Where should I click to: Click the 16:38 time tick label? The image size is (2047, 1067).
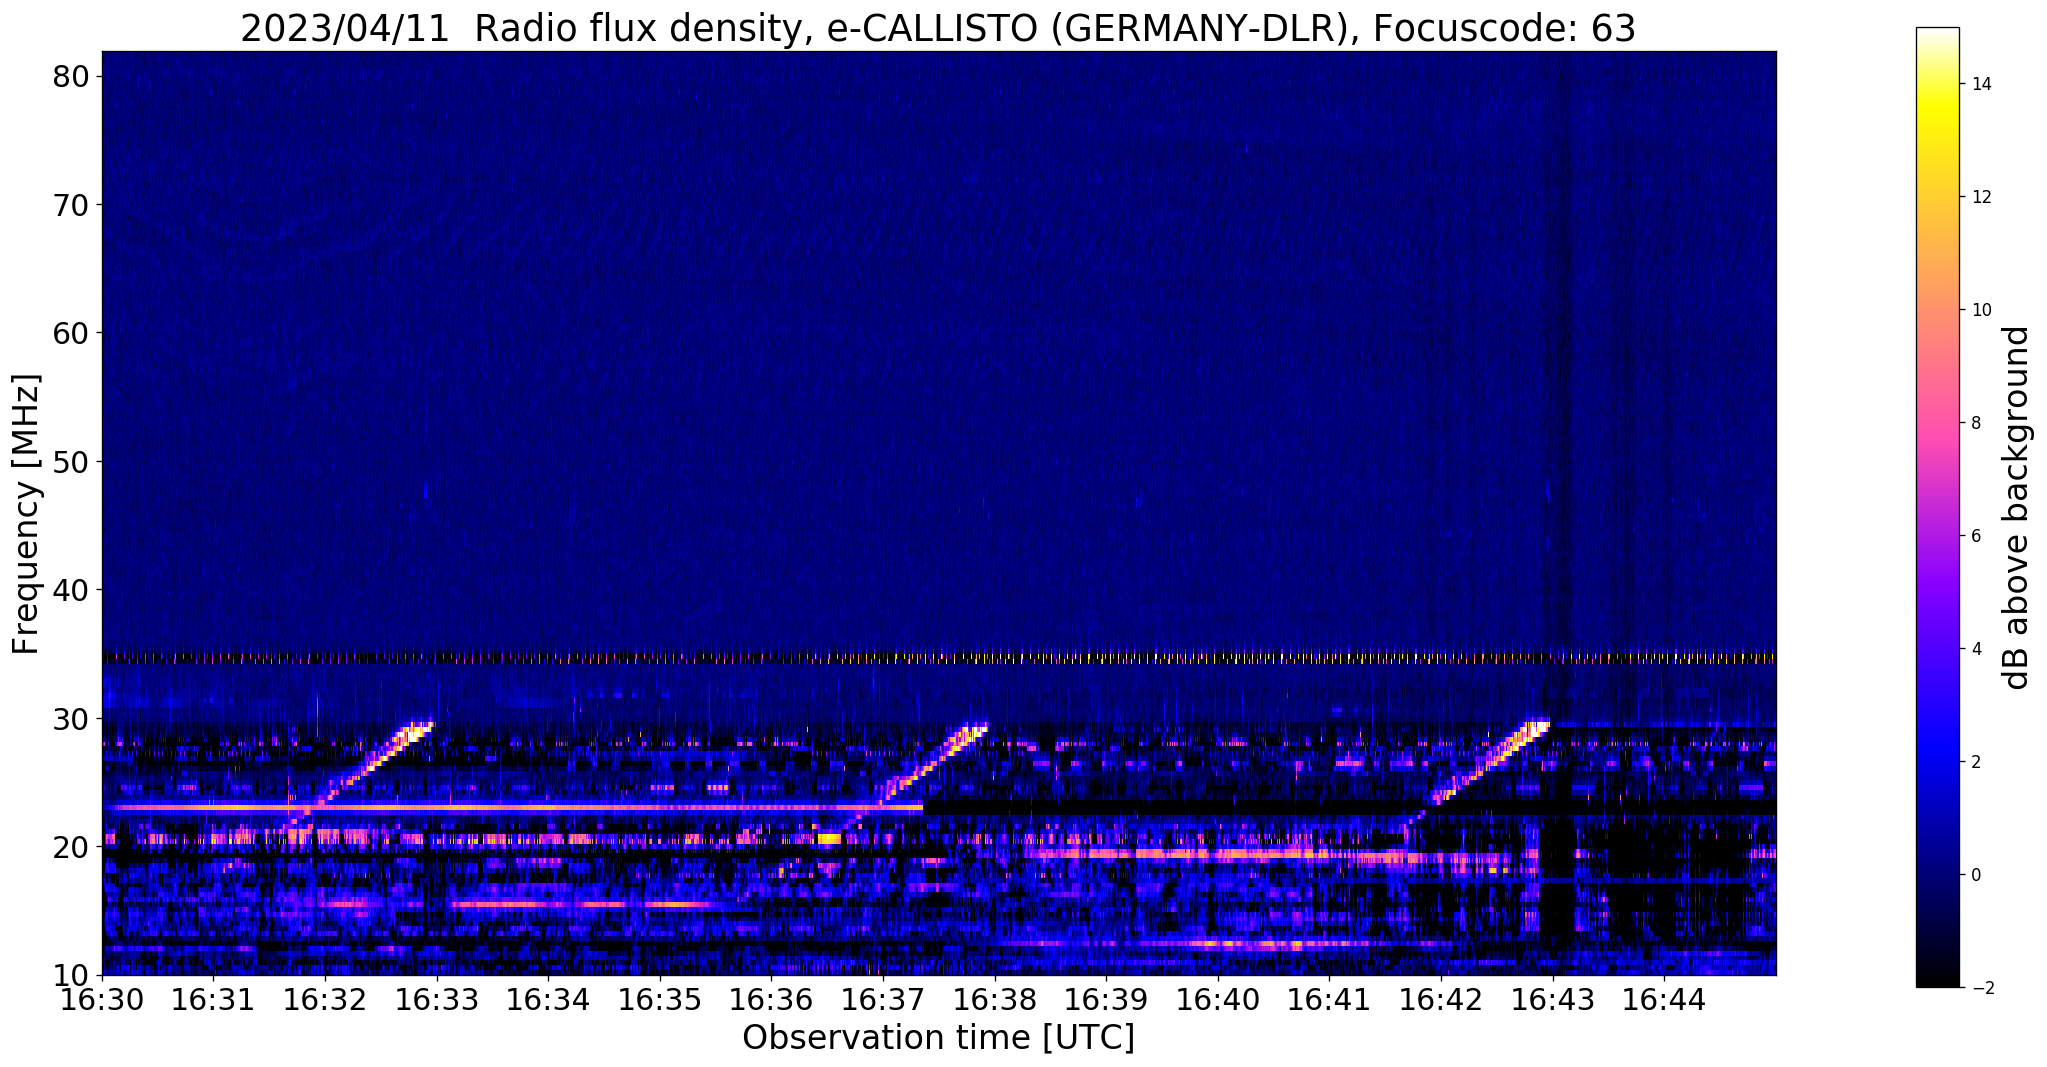click(x=995, y=999)
